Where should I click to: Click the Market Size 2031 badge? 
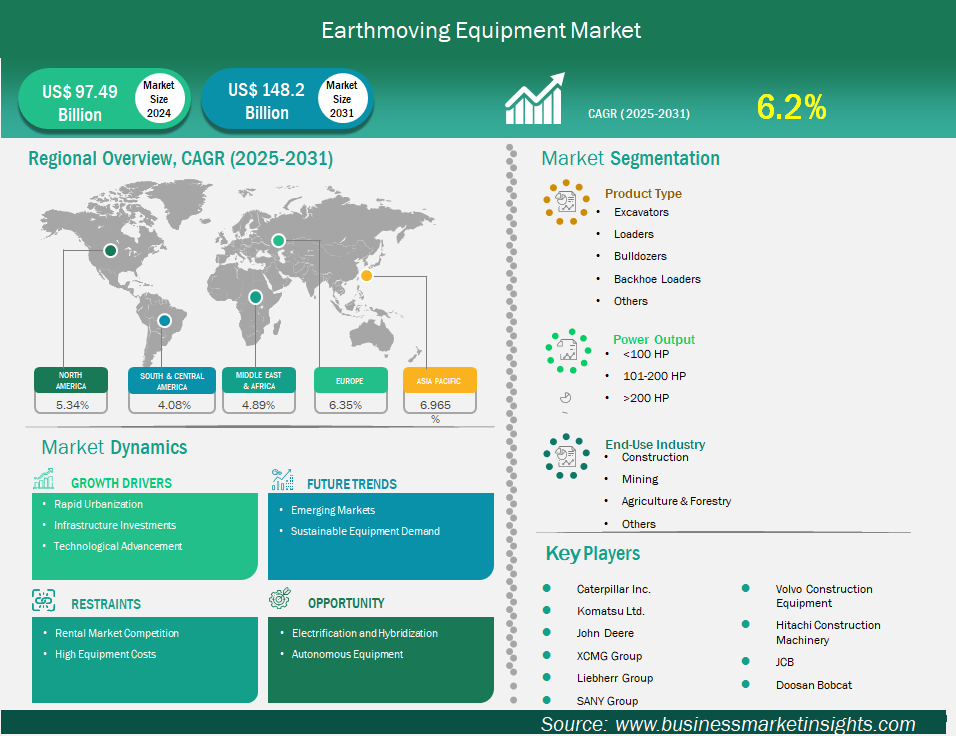click(342, 99)
